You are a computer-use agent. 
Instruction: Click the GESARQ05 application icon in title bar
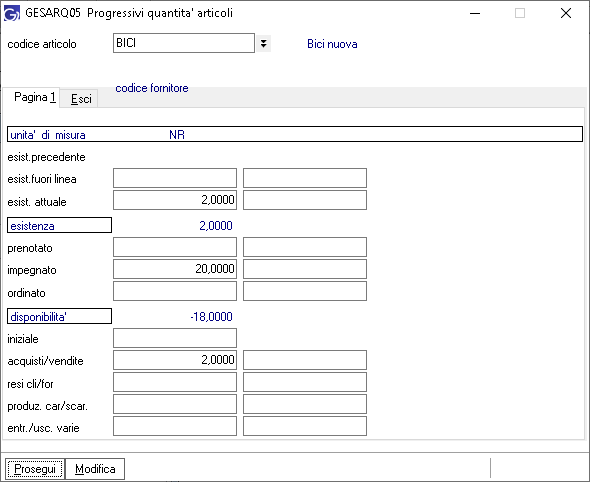(x=11, y=13)
